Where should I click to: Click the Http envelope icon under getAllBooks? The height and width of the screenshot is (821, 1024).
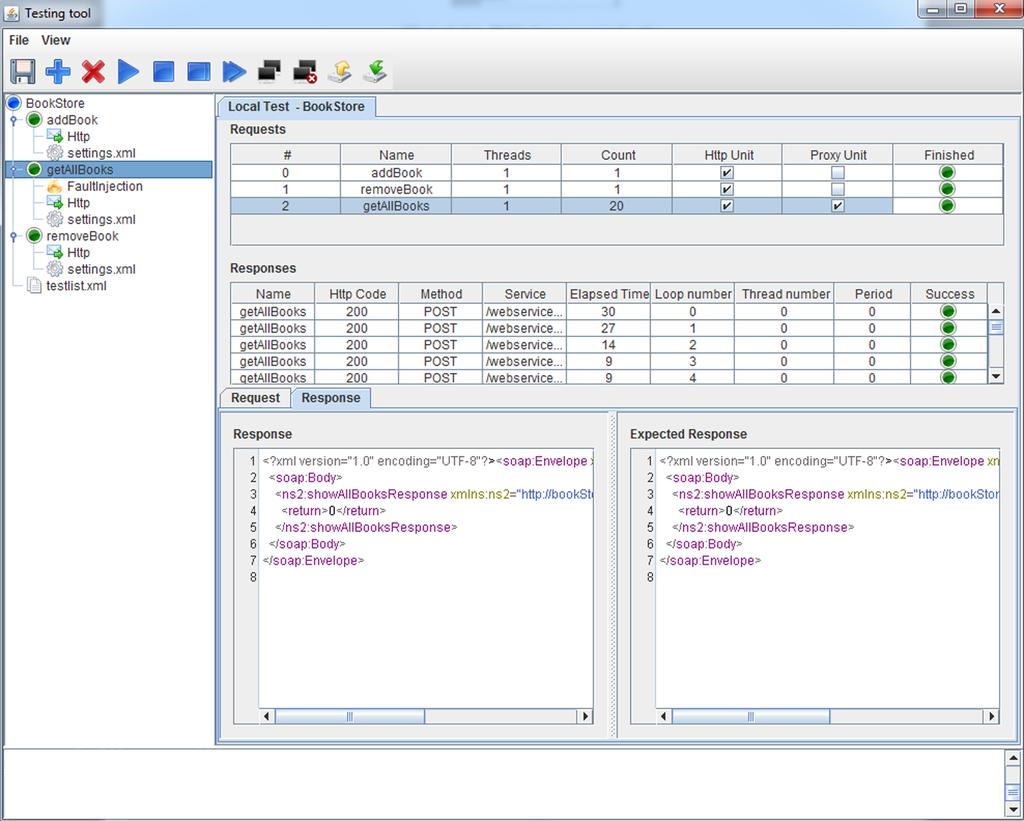click(x=55, y=202)
